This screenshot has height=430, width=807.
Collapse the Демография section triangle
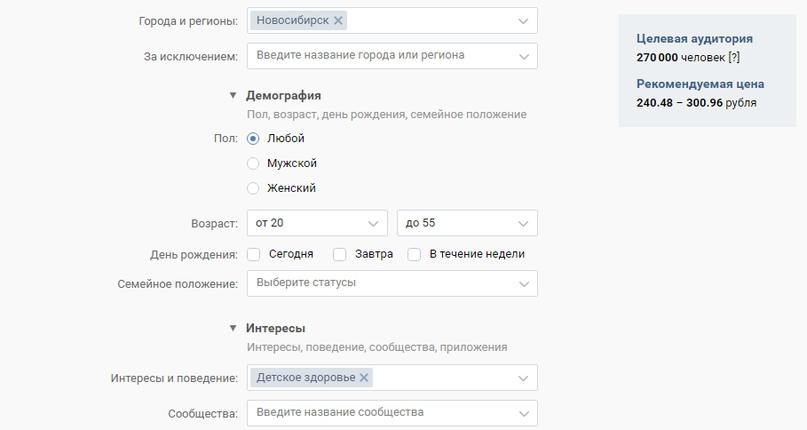tap(233, 96)
